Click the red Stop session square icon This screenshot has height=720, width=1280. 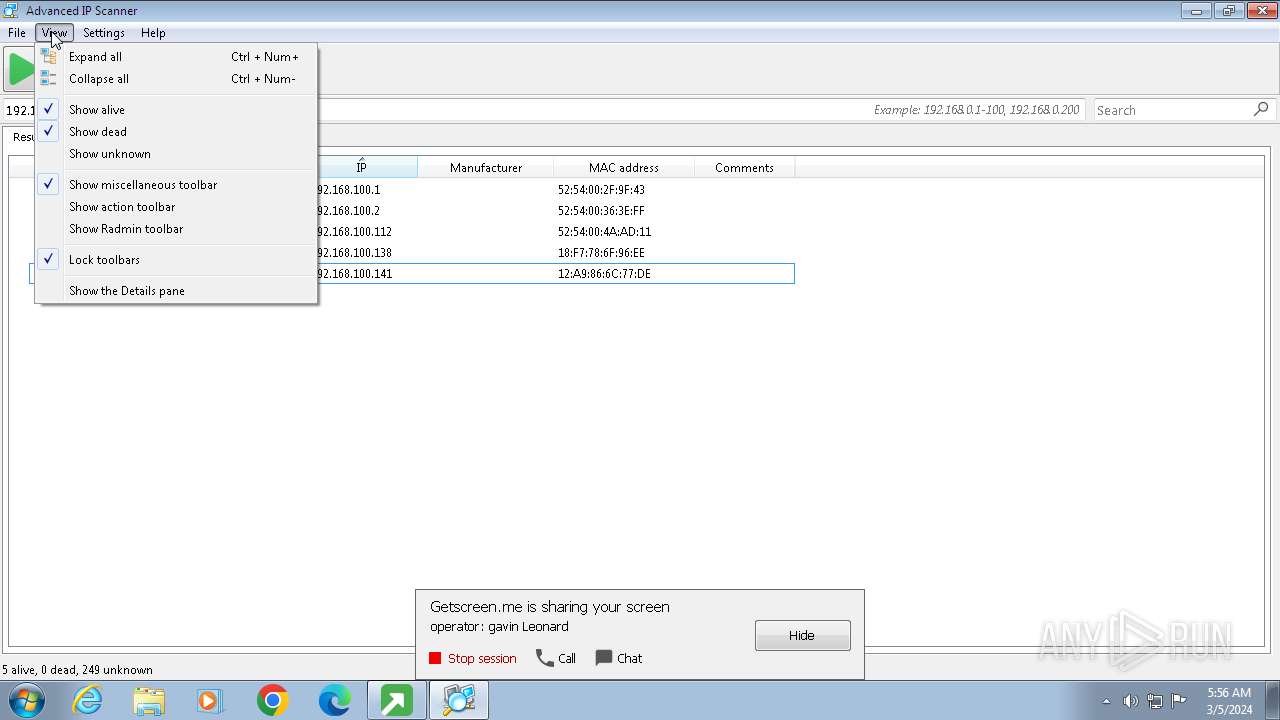click(x=435, y=658)
